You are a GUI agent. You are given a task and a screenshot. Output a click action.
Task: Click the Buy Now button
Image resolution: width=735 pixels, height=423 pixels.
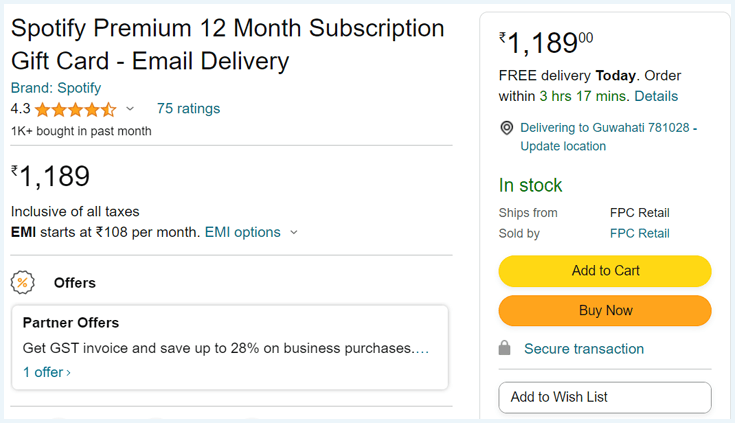pos(605,310)
